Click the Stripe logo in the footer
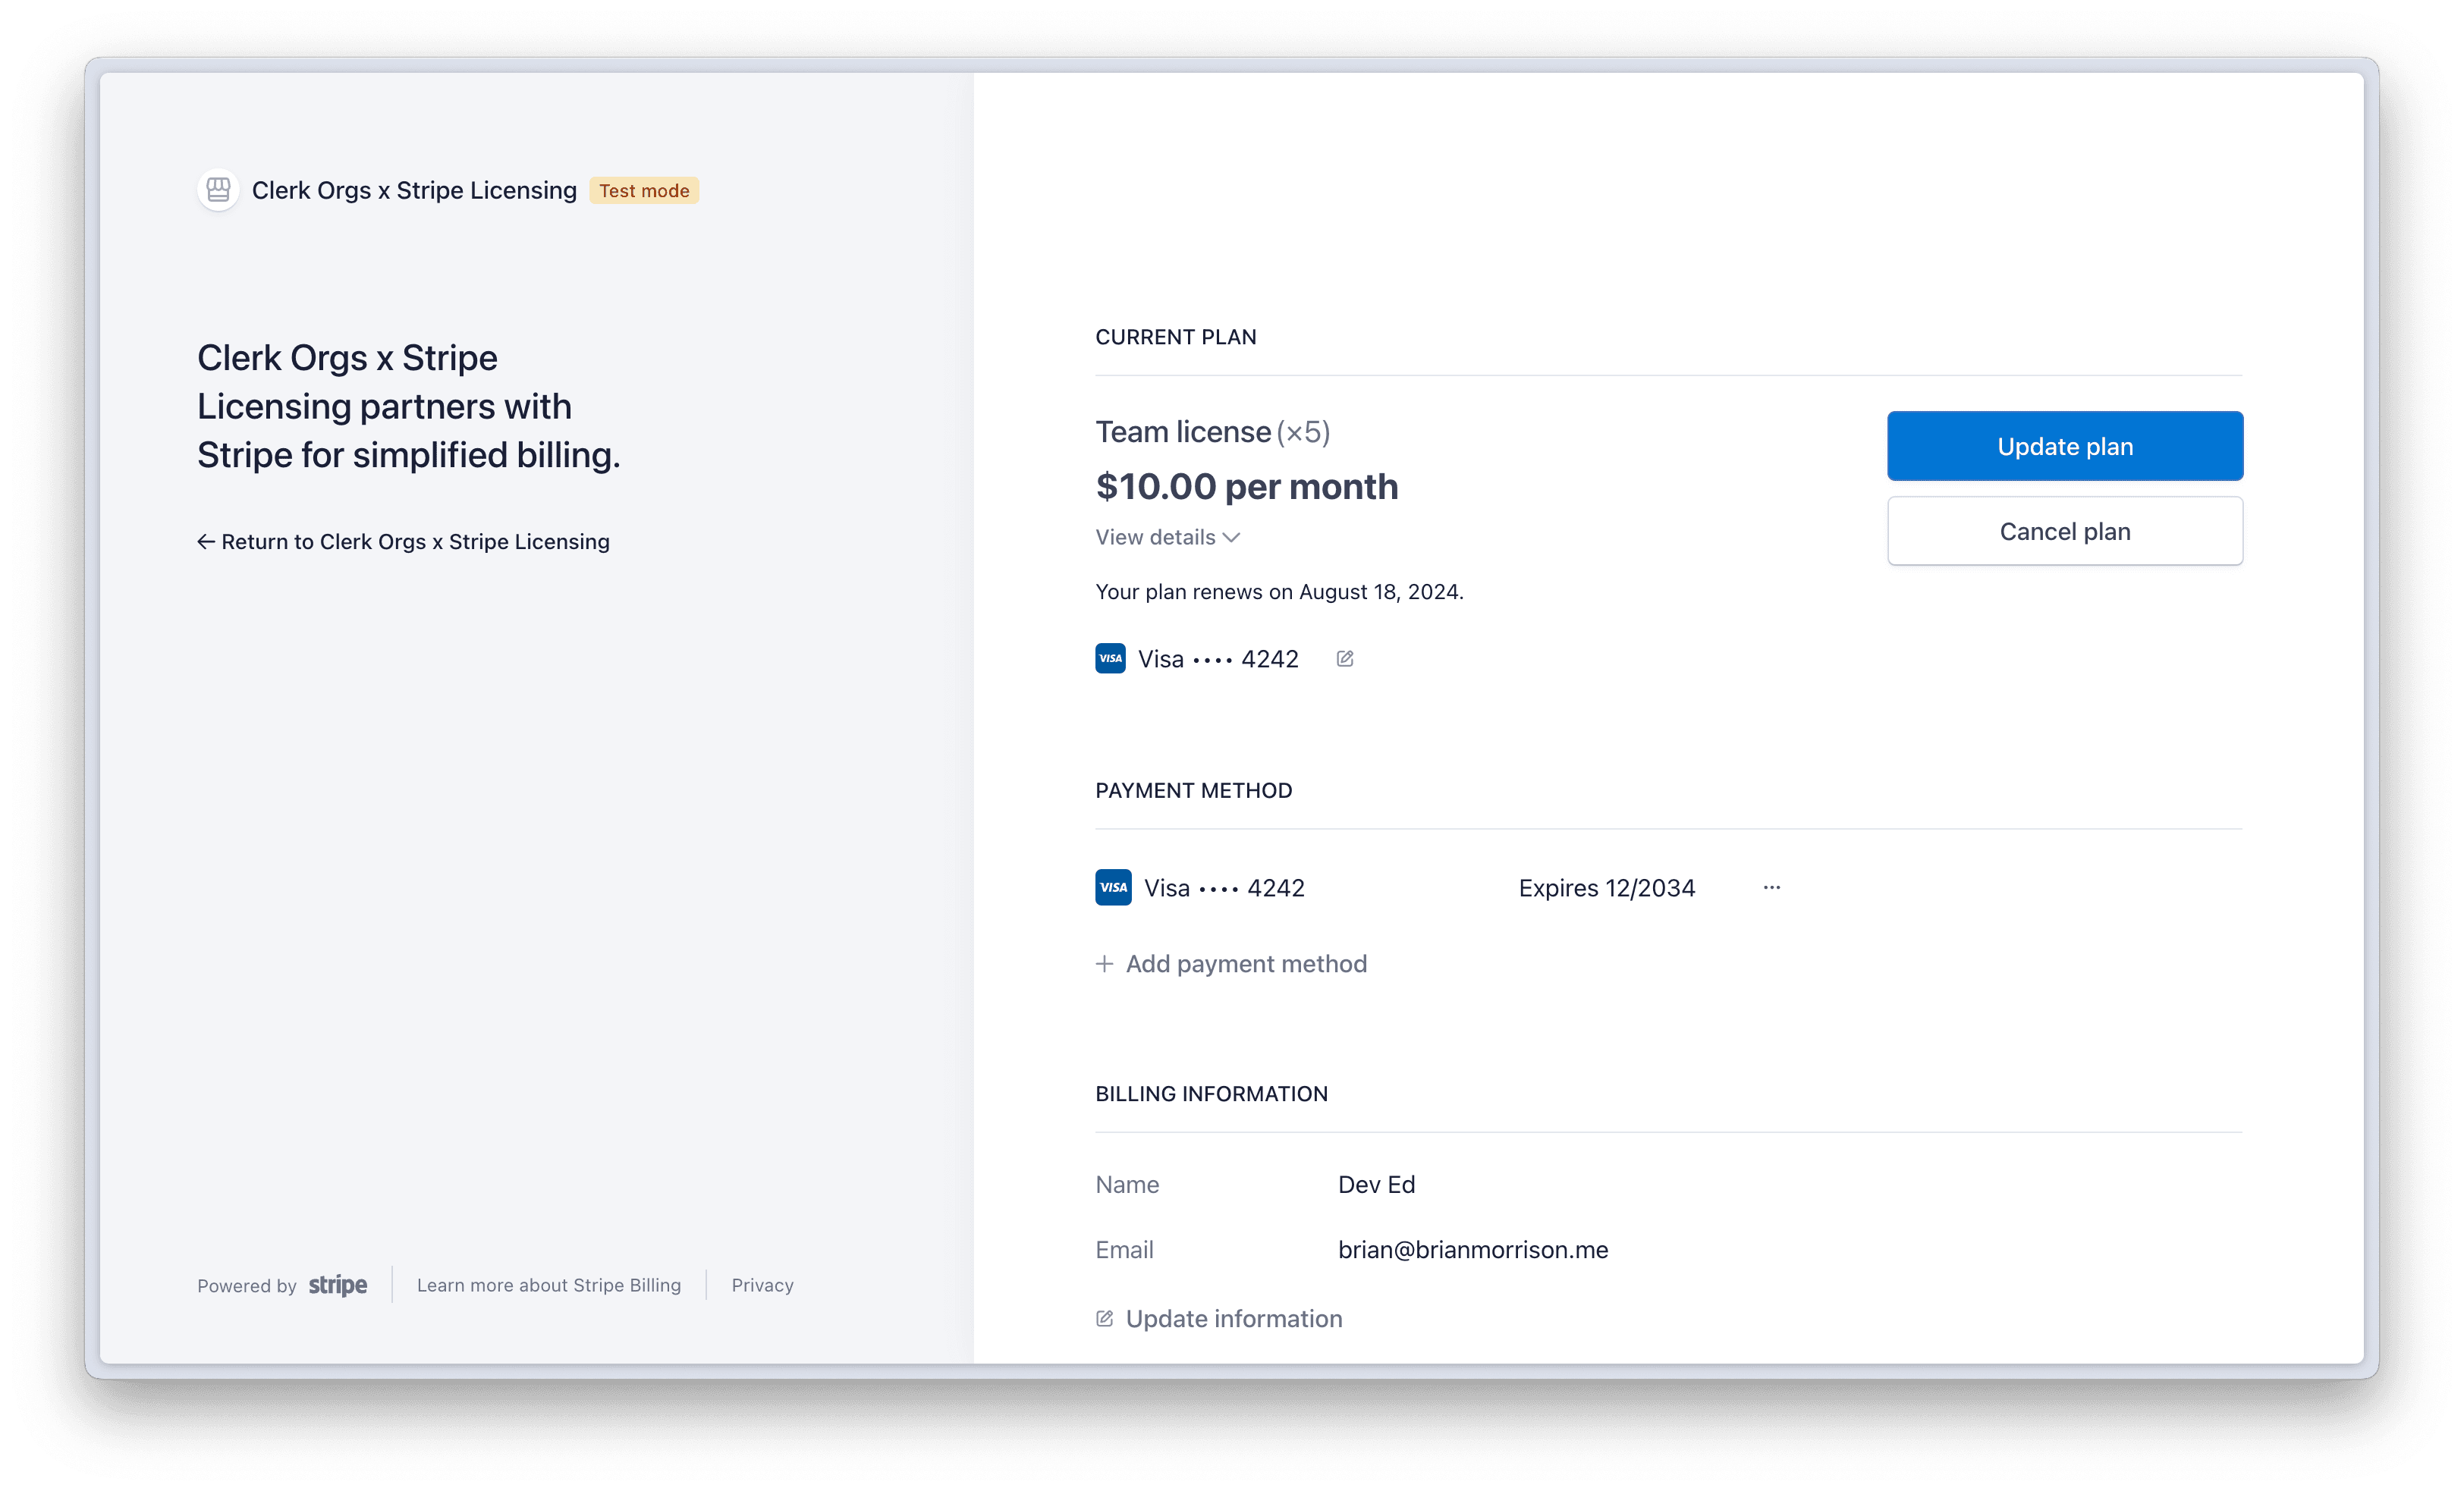The width and height of the screenshot is (2464, 1491). coord(338,1286)
